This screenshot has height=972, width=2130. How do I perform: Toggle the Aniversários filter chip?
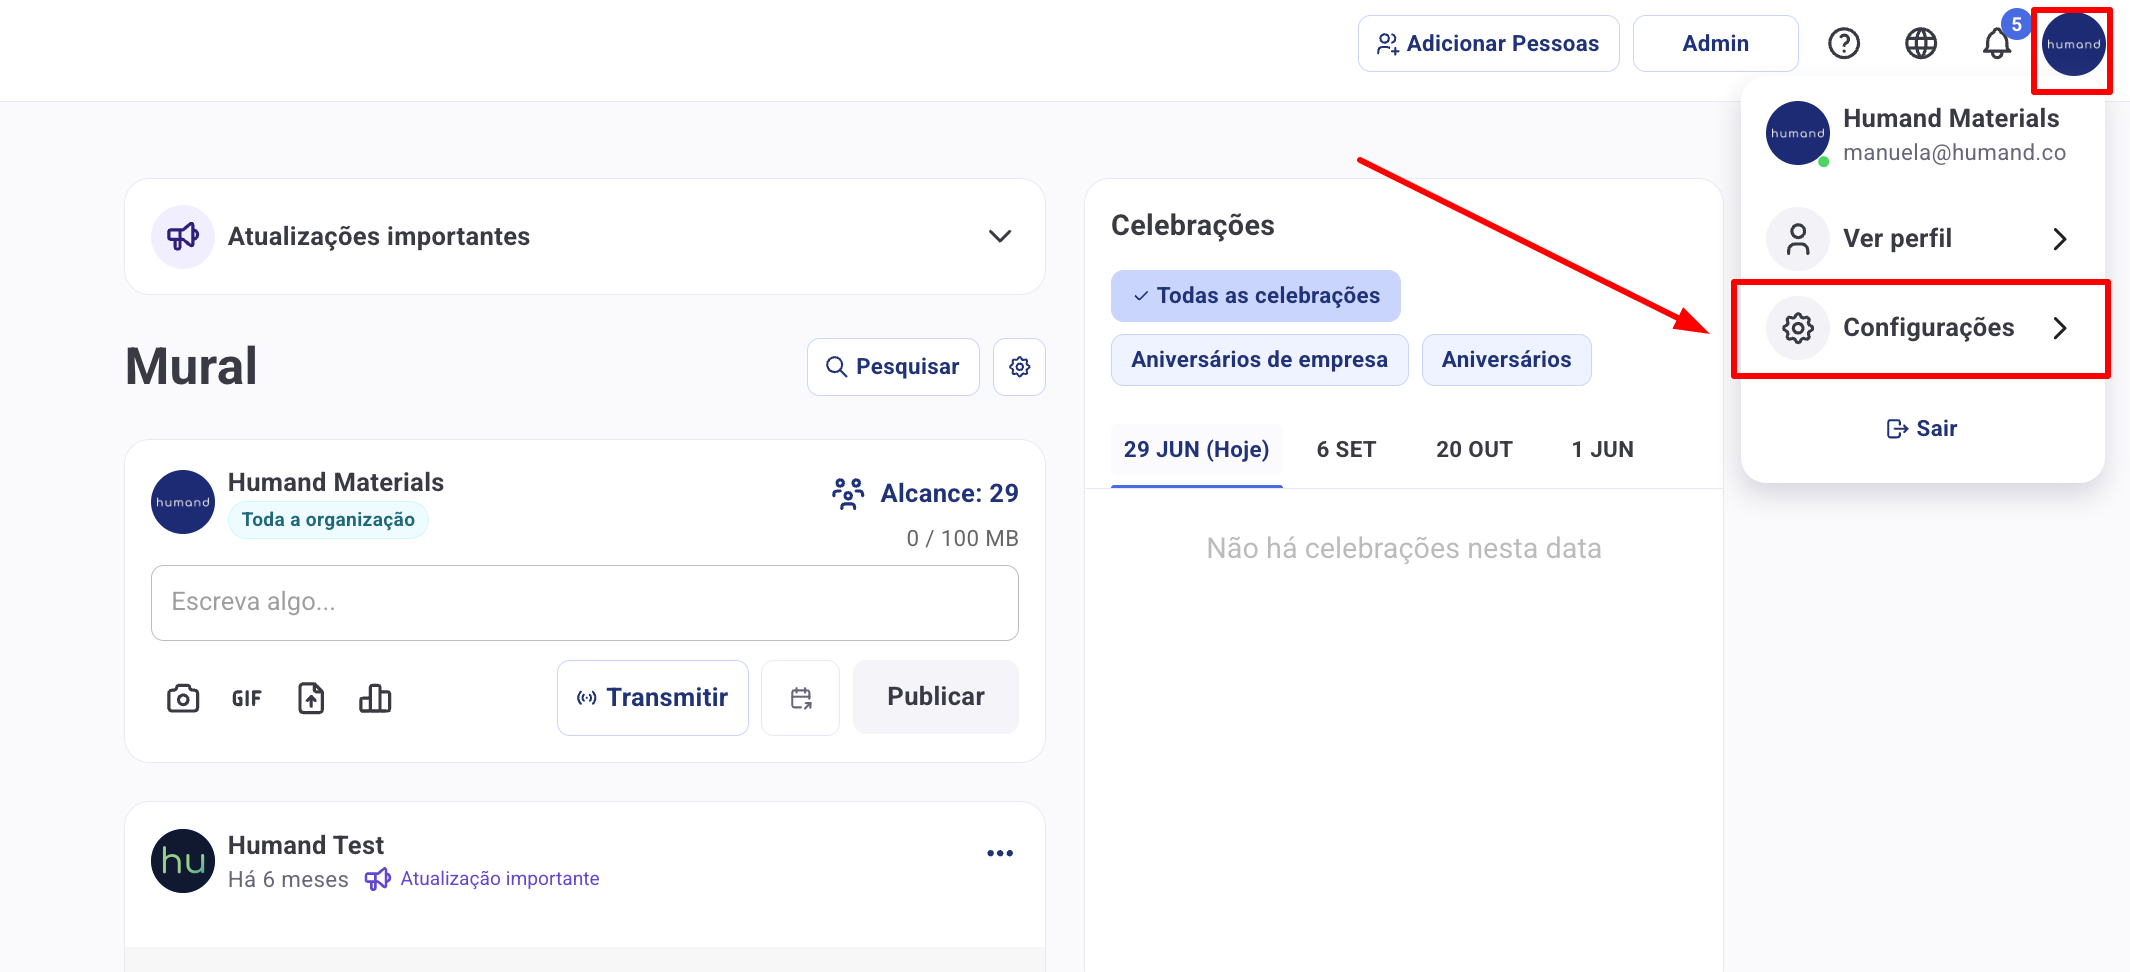pyautogui.click(x=1506, y=360)
